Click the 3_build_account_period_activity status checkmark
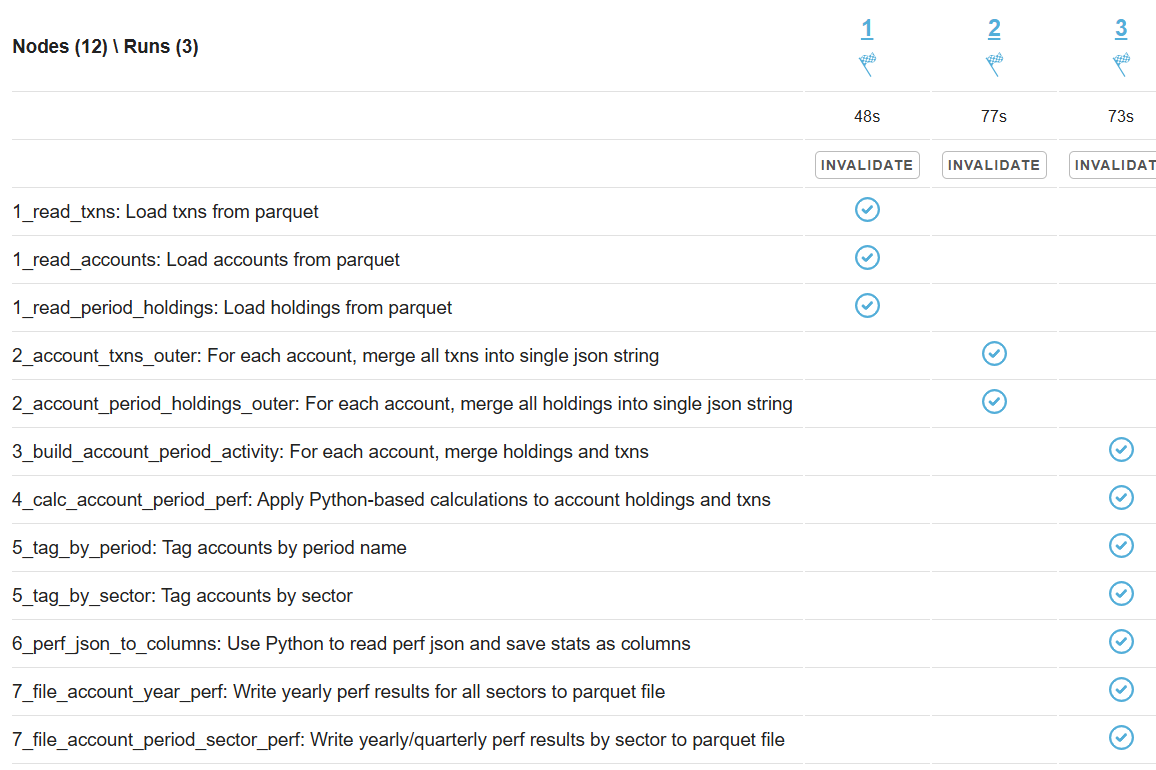Viewport: 1156px width, 770px height. point(1121,449)
